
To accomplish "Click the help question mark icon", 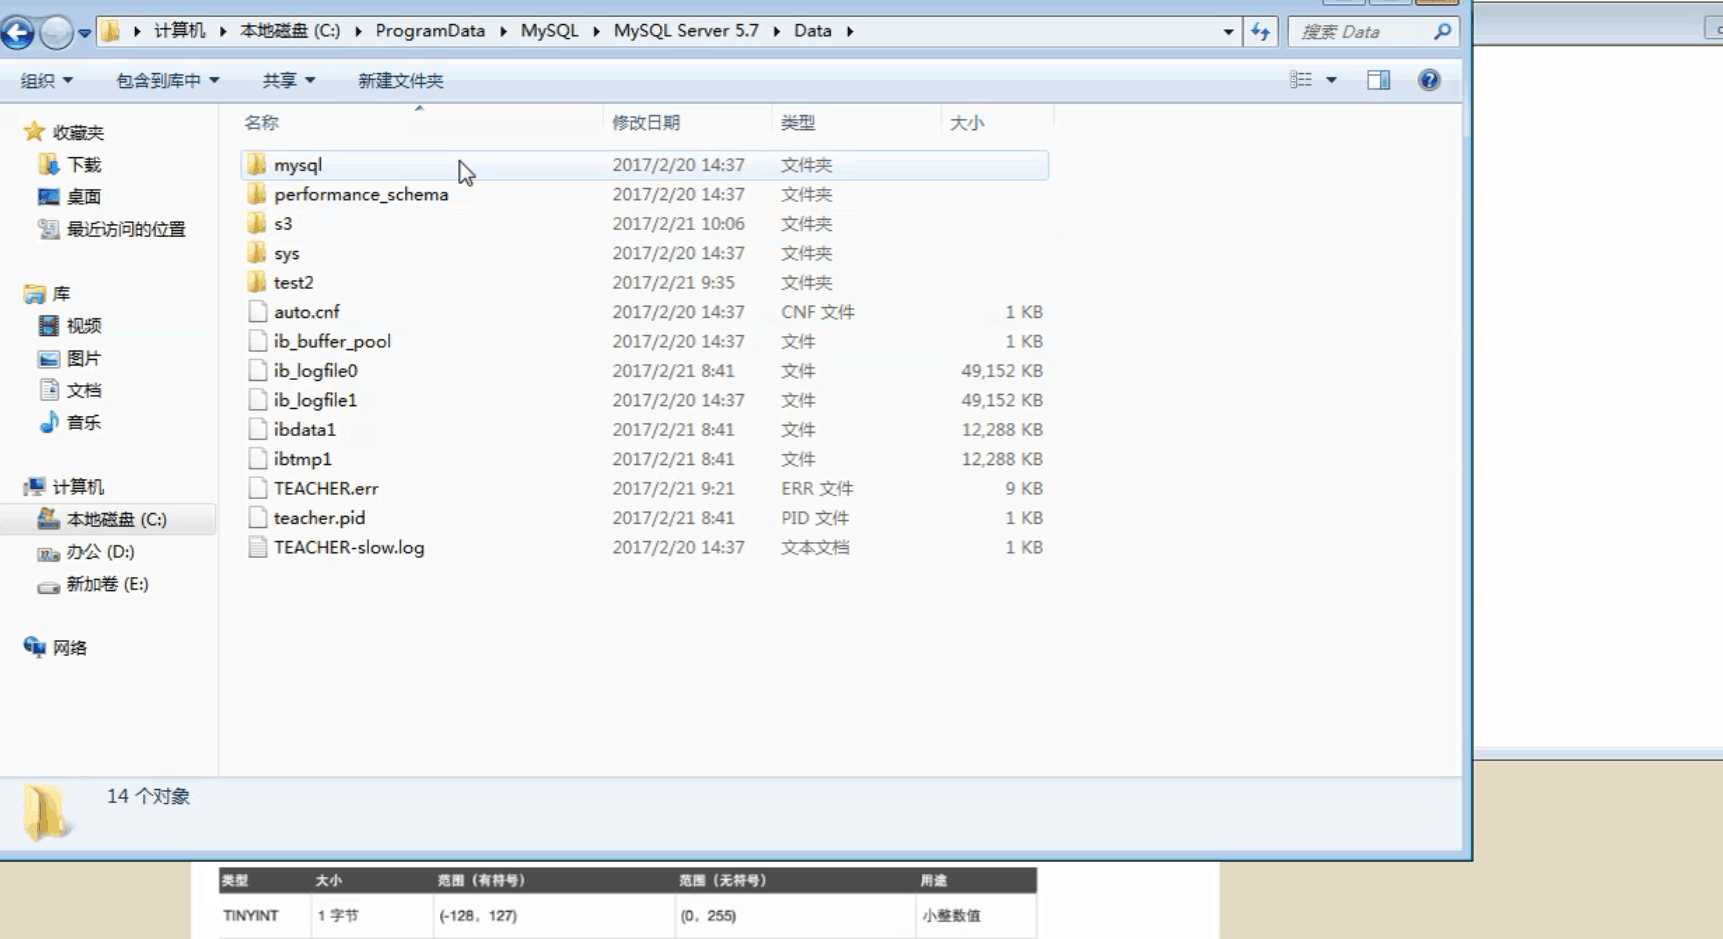I will [x=1429, y=80].
